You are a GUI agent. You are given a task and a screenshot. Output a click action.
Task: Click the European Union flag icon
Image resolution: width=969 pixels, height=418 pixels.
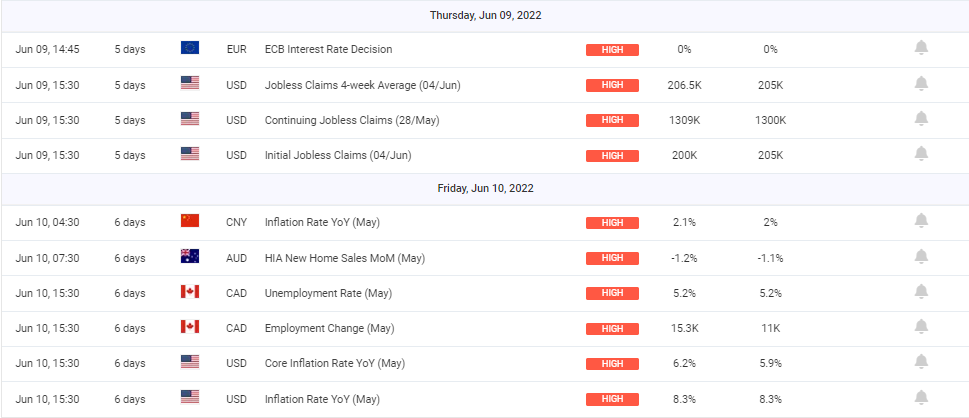(190, 48)
